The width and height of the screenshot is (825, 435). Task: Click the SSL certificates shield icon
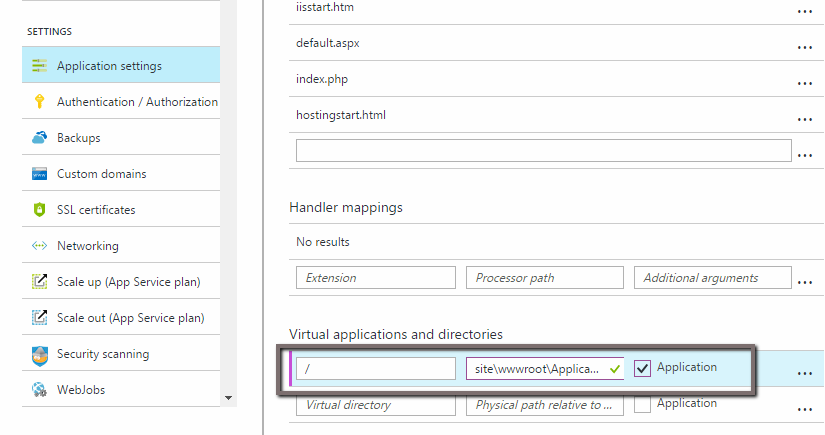click(x=40, y=210)
